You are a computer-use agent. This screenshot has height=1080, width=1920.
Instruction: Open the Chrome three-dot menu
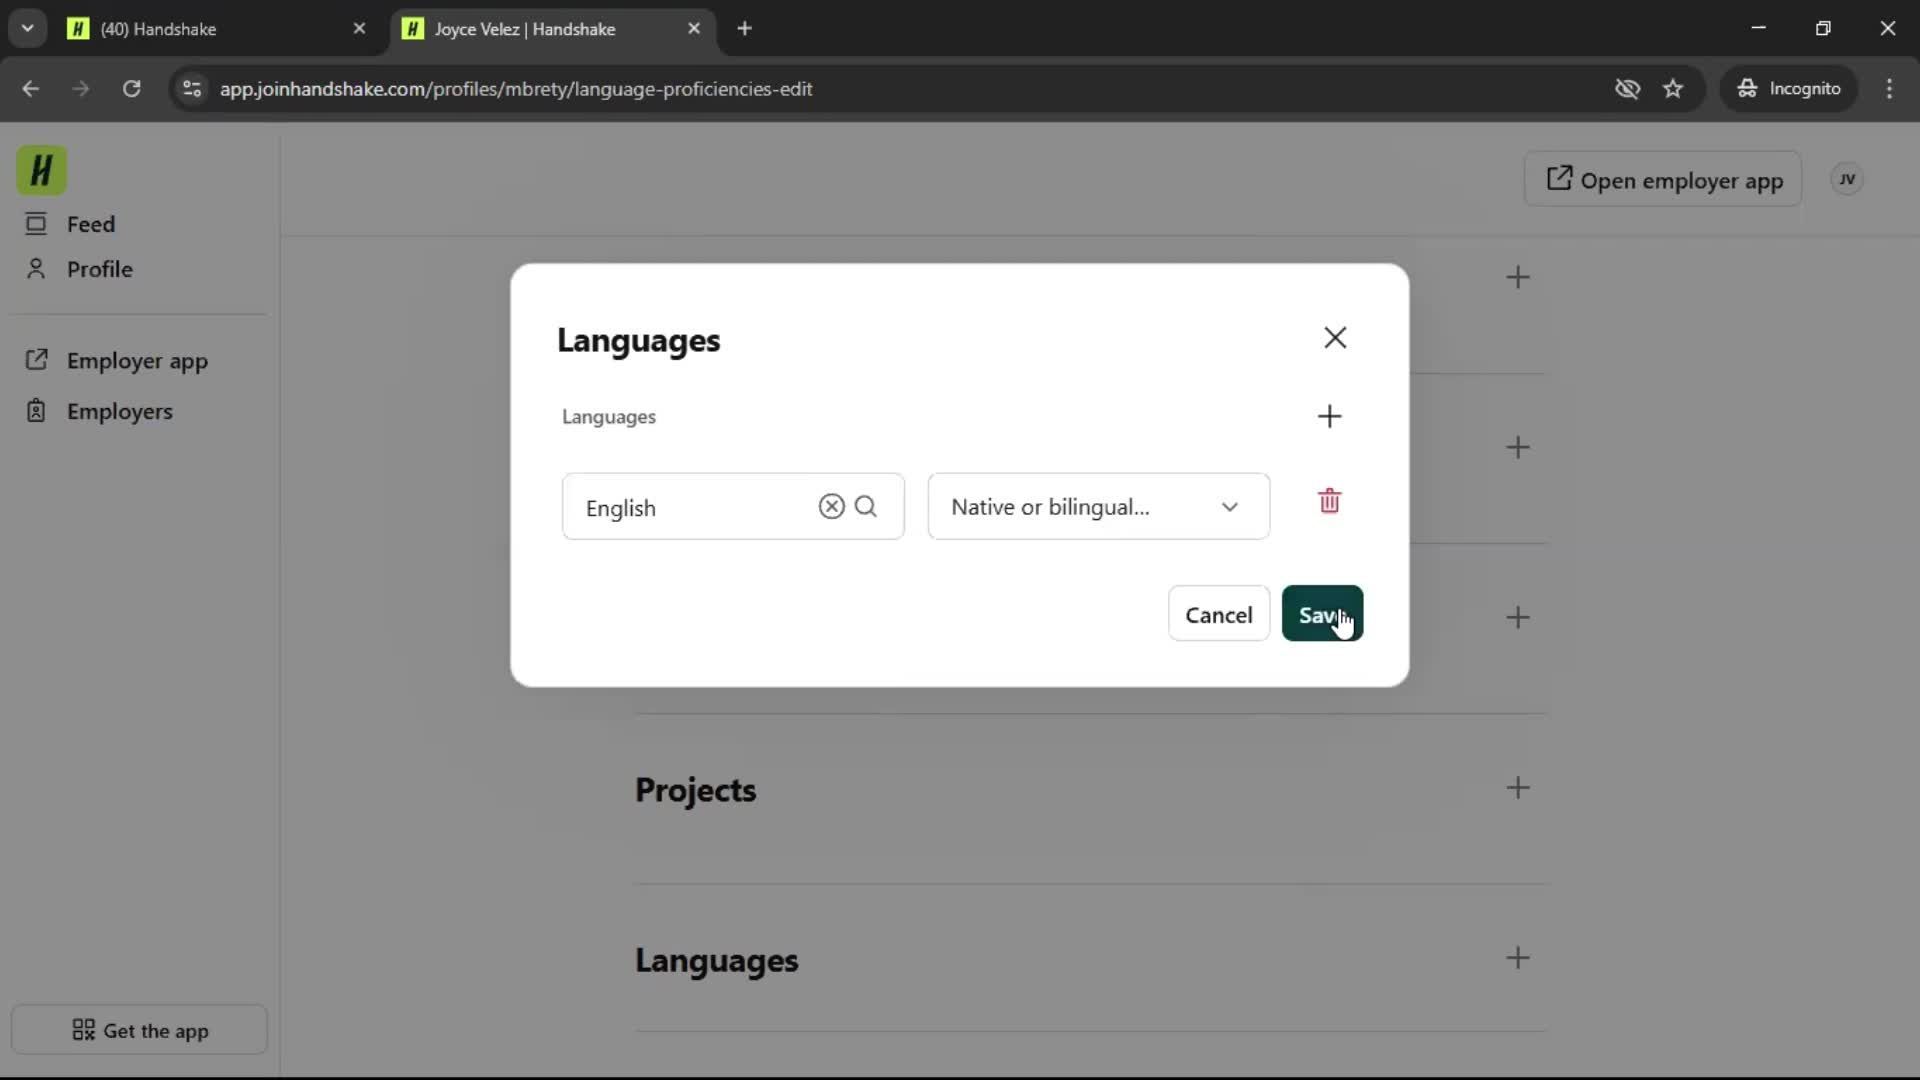[x=1889, y=89]
